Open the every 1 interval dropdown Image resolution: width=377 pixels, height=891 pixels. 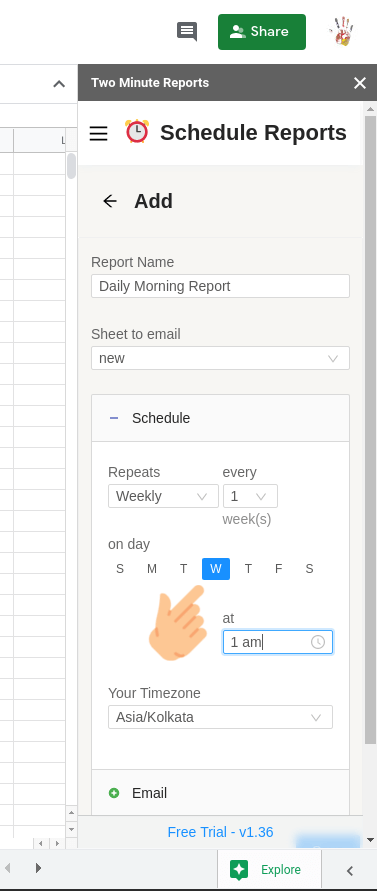(250, 496)
